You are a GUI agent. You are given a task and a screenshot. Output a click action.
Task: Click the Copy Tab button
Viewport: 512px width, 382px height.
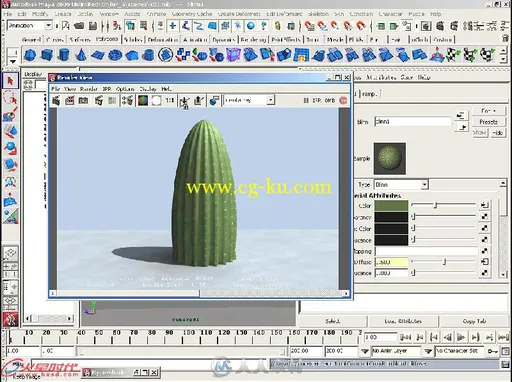click(x=474, y=321)
